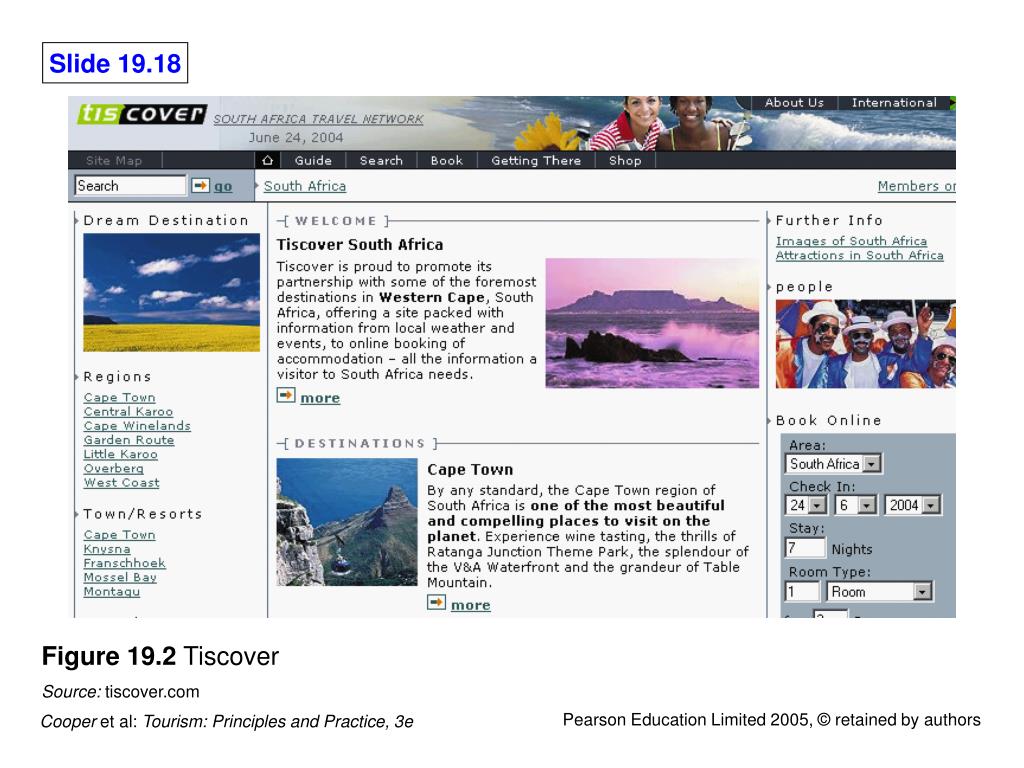This screenshot has height=768, width=1024.
Task: Click the arrow icon beside Cape Town more
Action: click(436, 603)
